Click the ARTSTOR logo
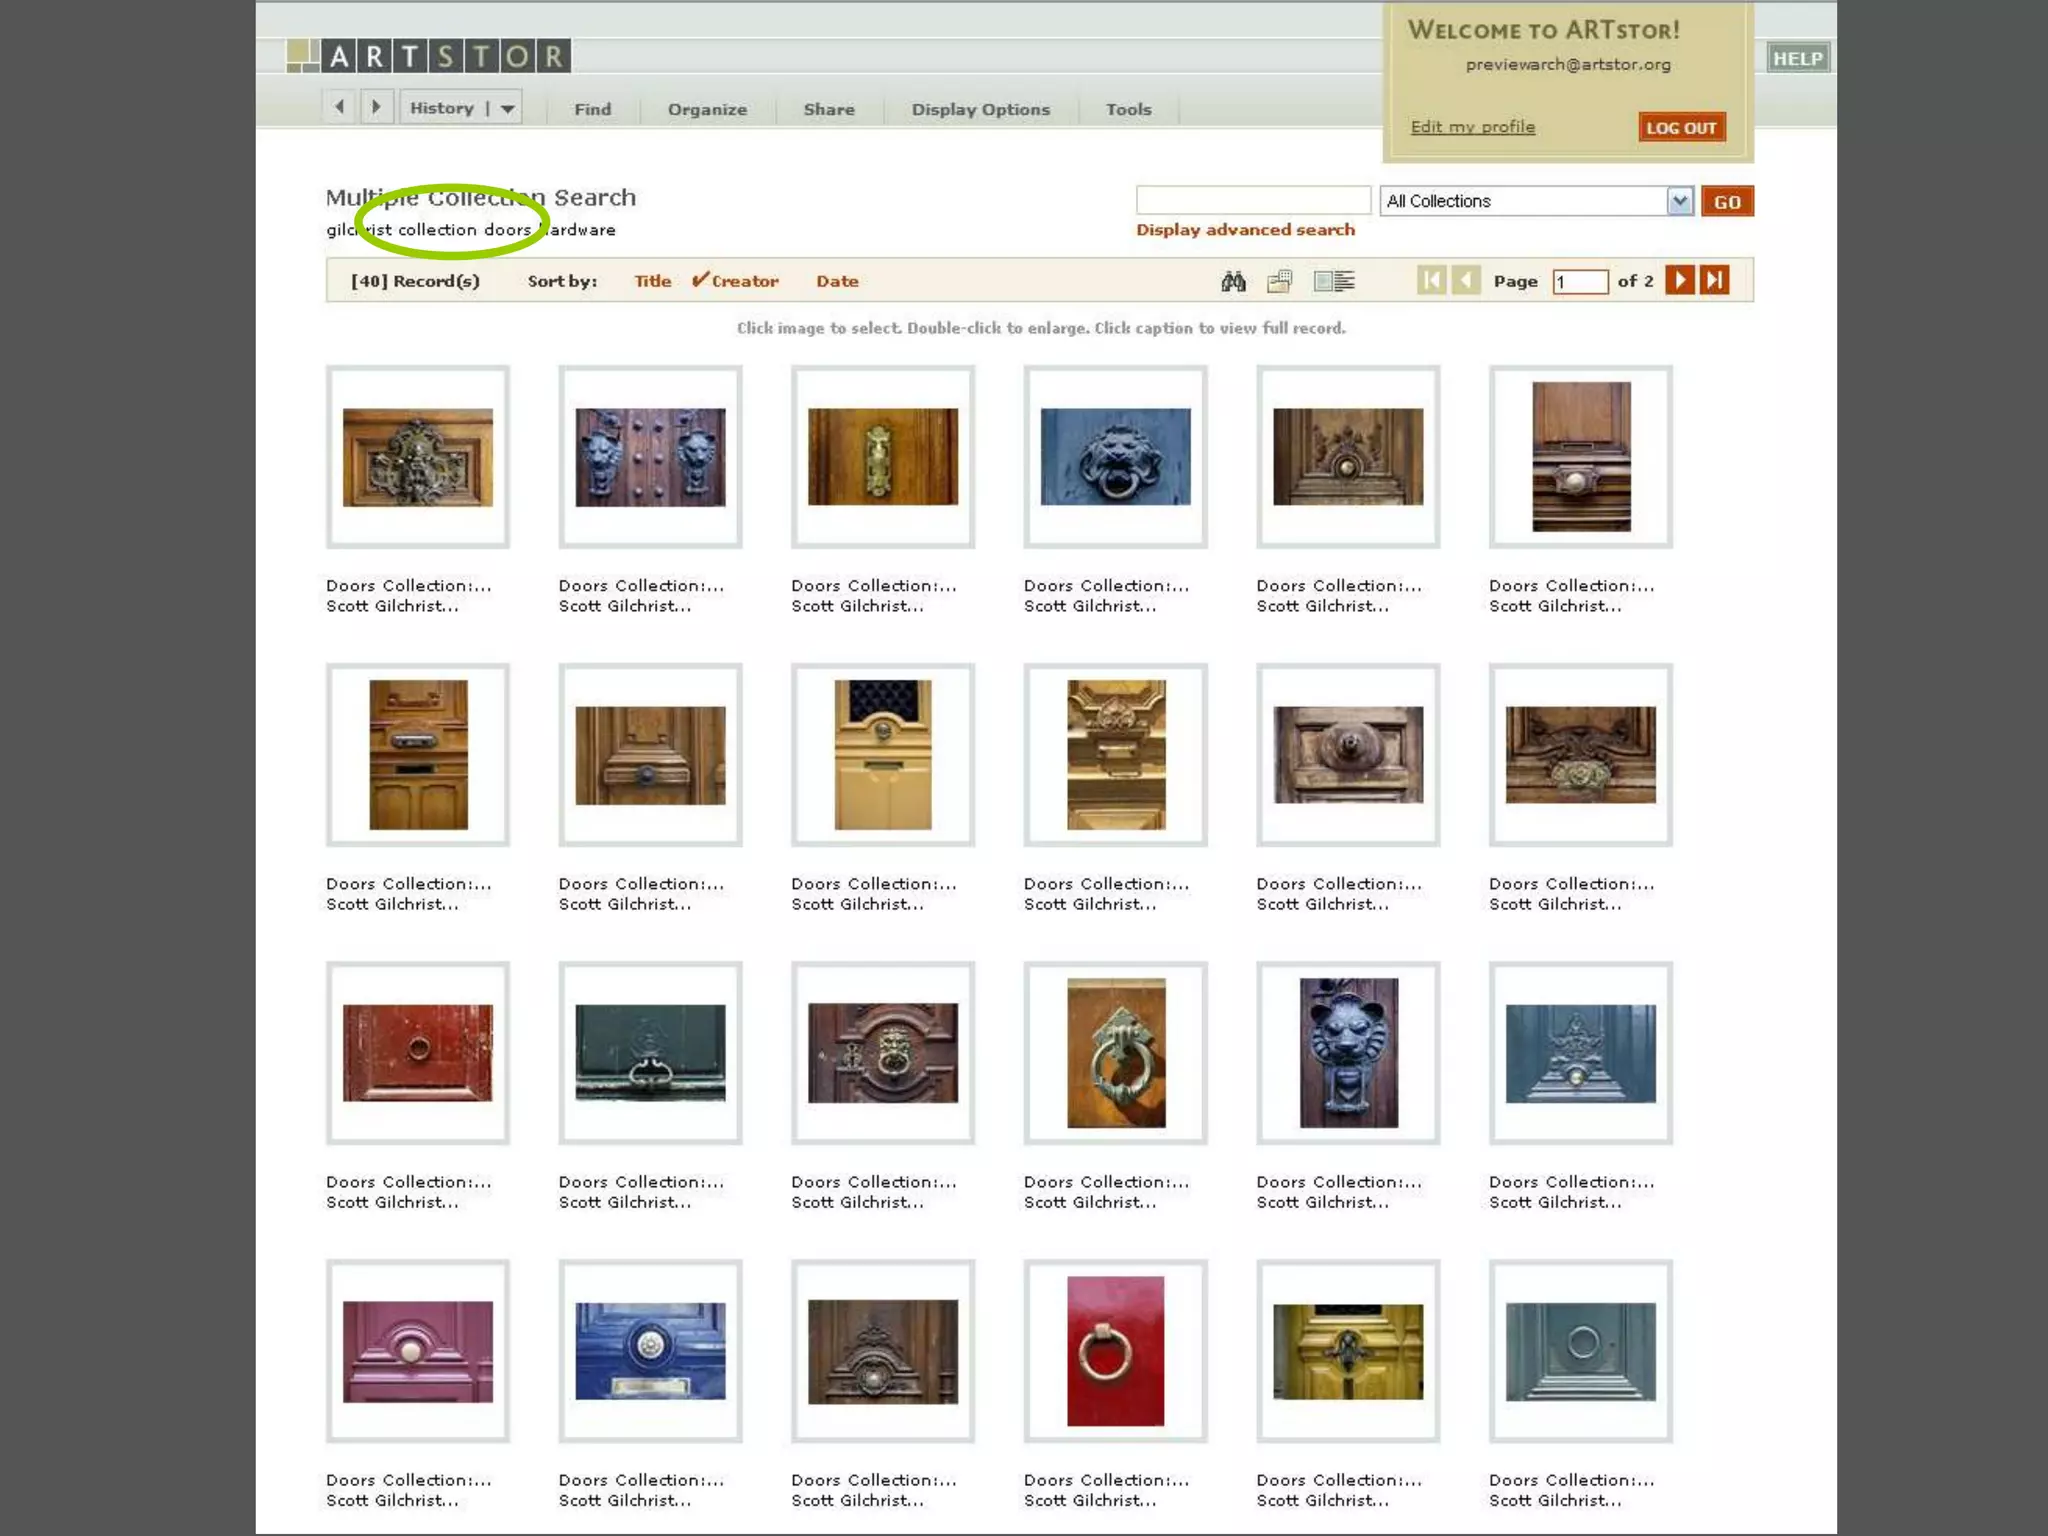The width and height of the screenshot is (2048, 1536). (429, 56)
